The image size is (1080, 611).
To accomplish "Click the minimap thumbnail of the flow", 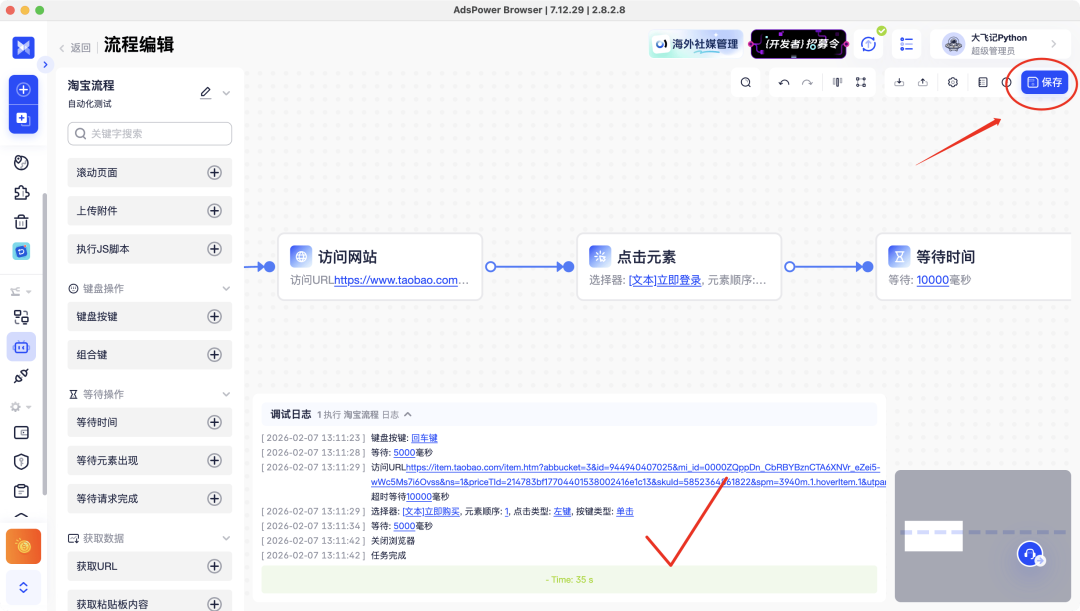I will pyautogui.click(x=983, y=536).
